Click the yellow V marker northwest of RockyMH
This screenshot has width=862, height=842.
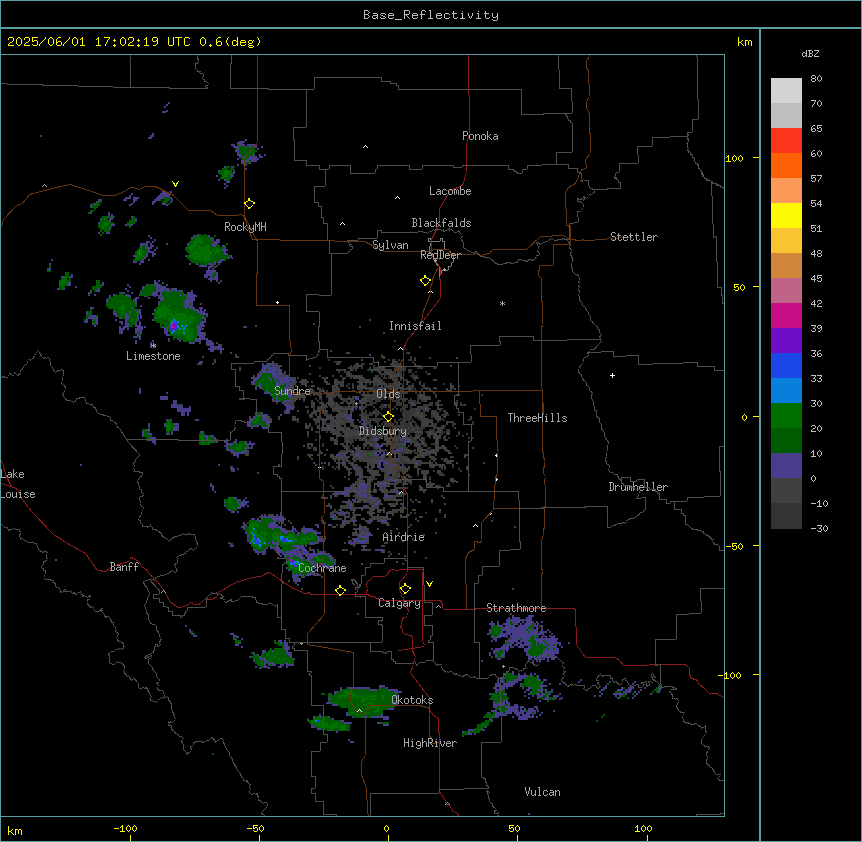[175, 184]
